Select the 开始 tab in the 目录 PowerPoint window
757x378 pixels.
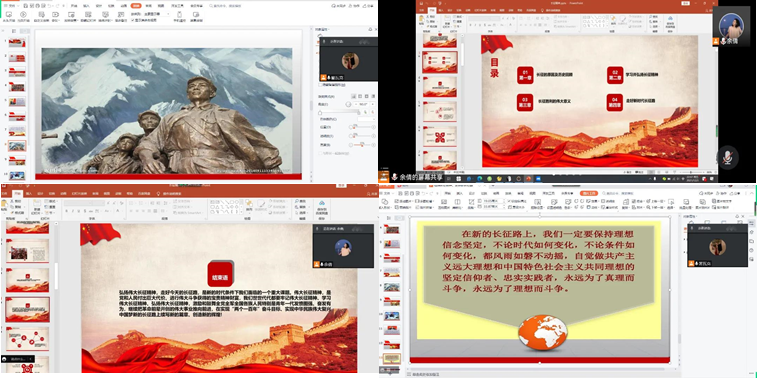[432, 10]
